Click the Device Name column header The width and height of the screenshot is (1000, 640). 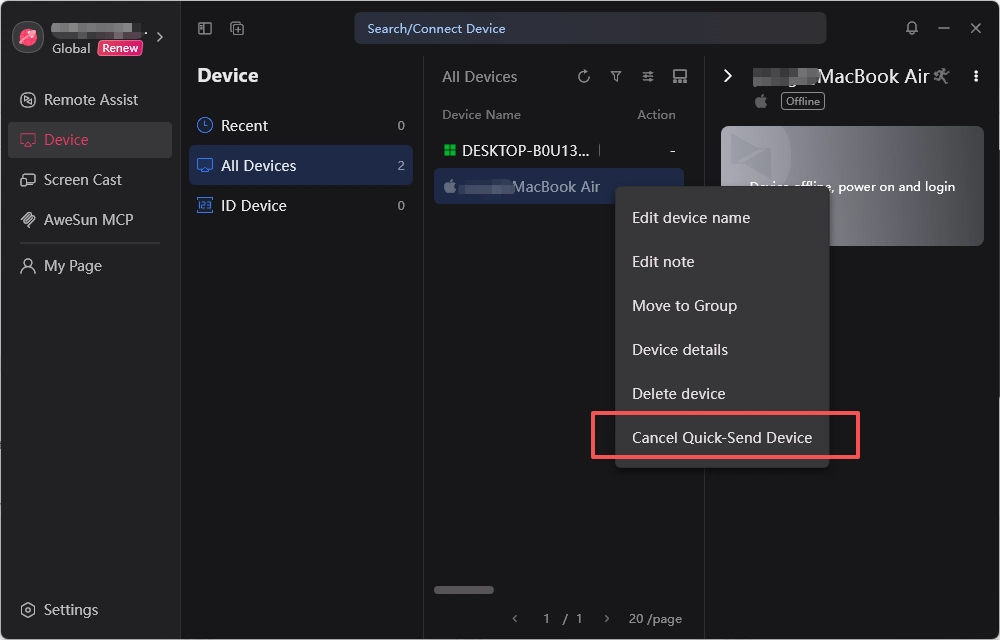(482, 115)
